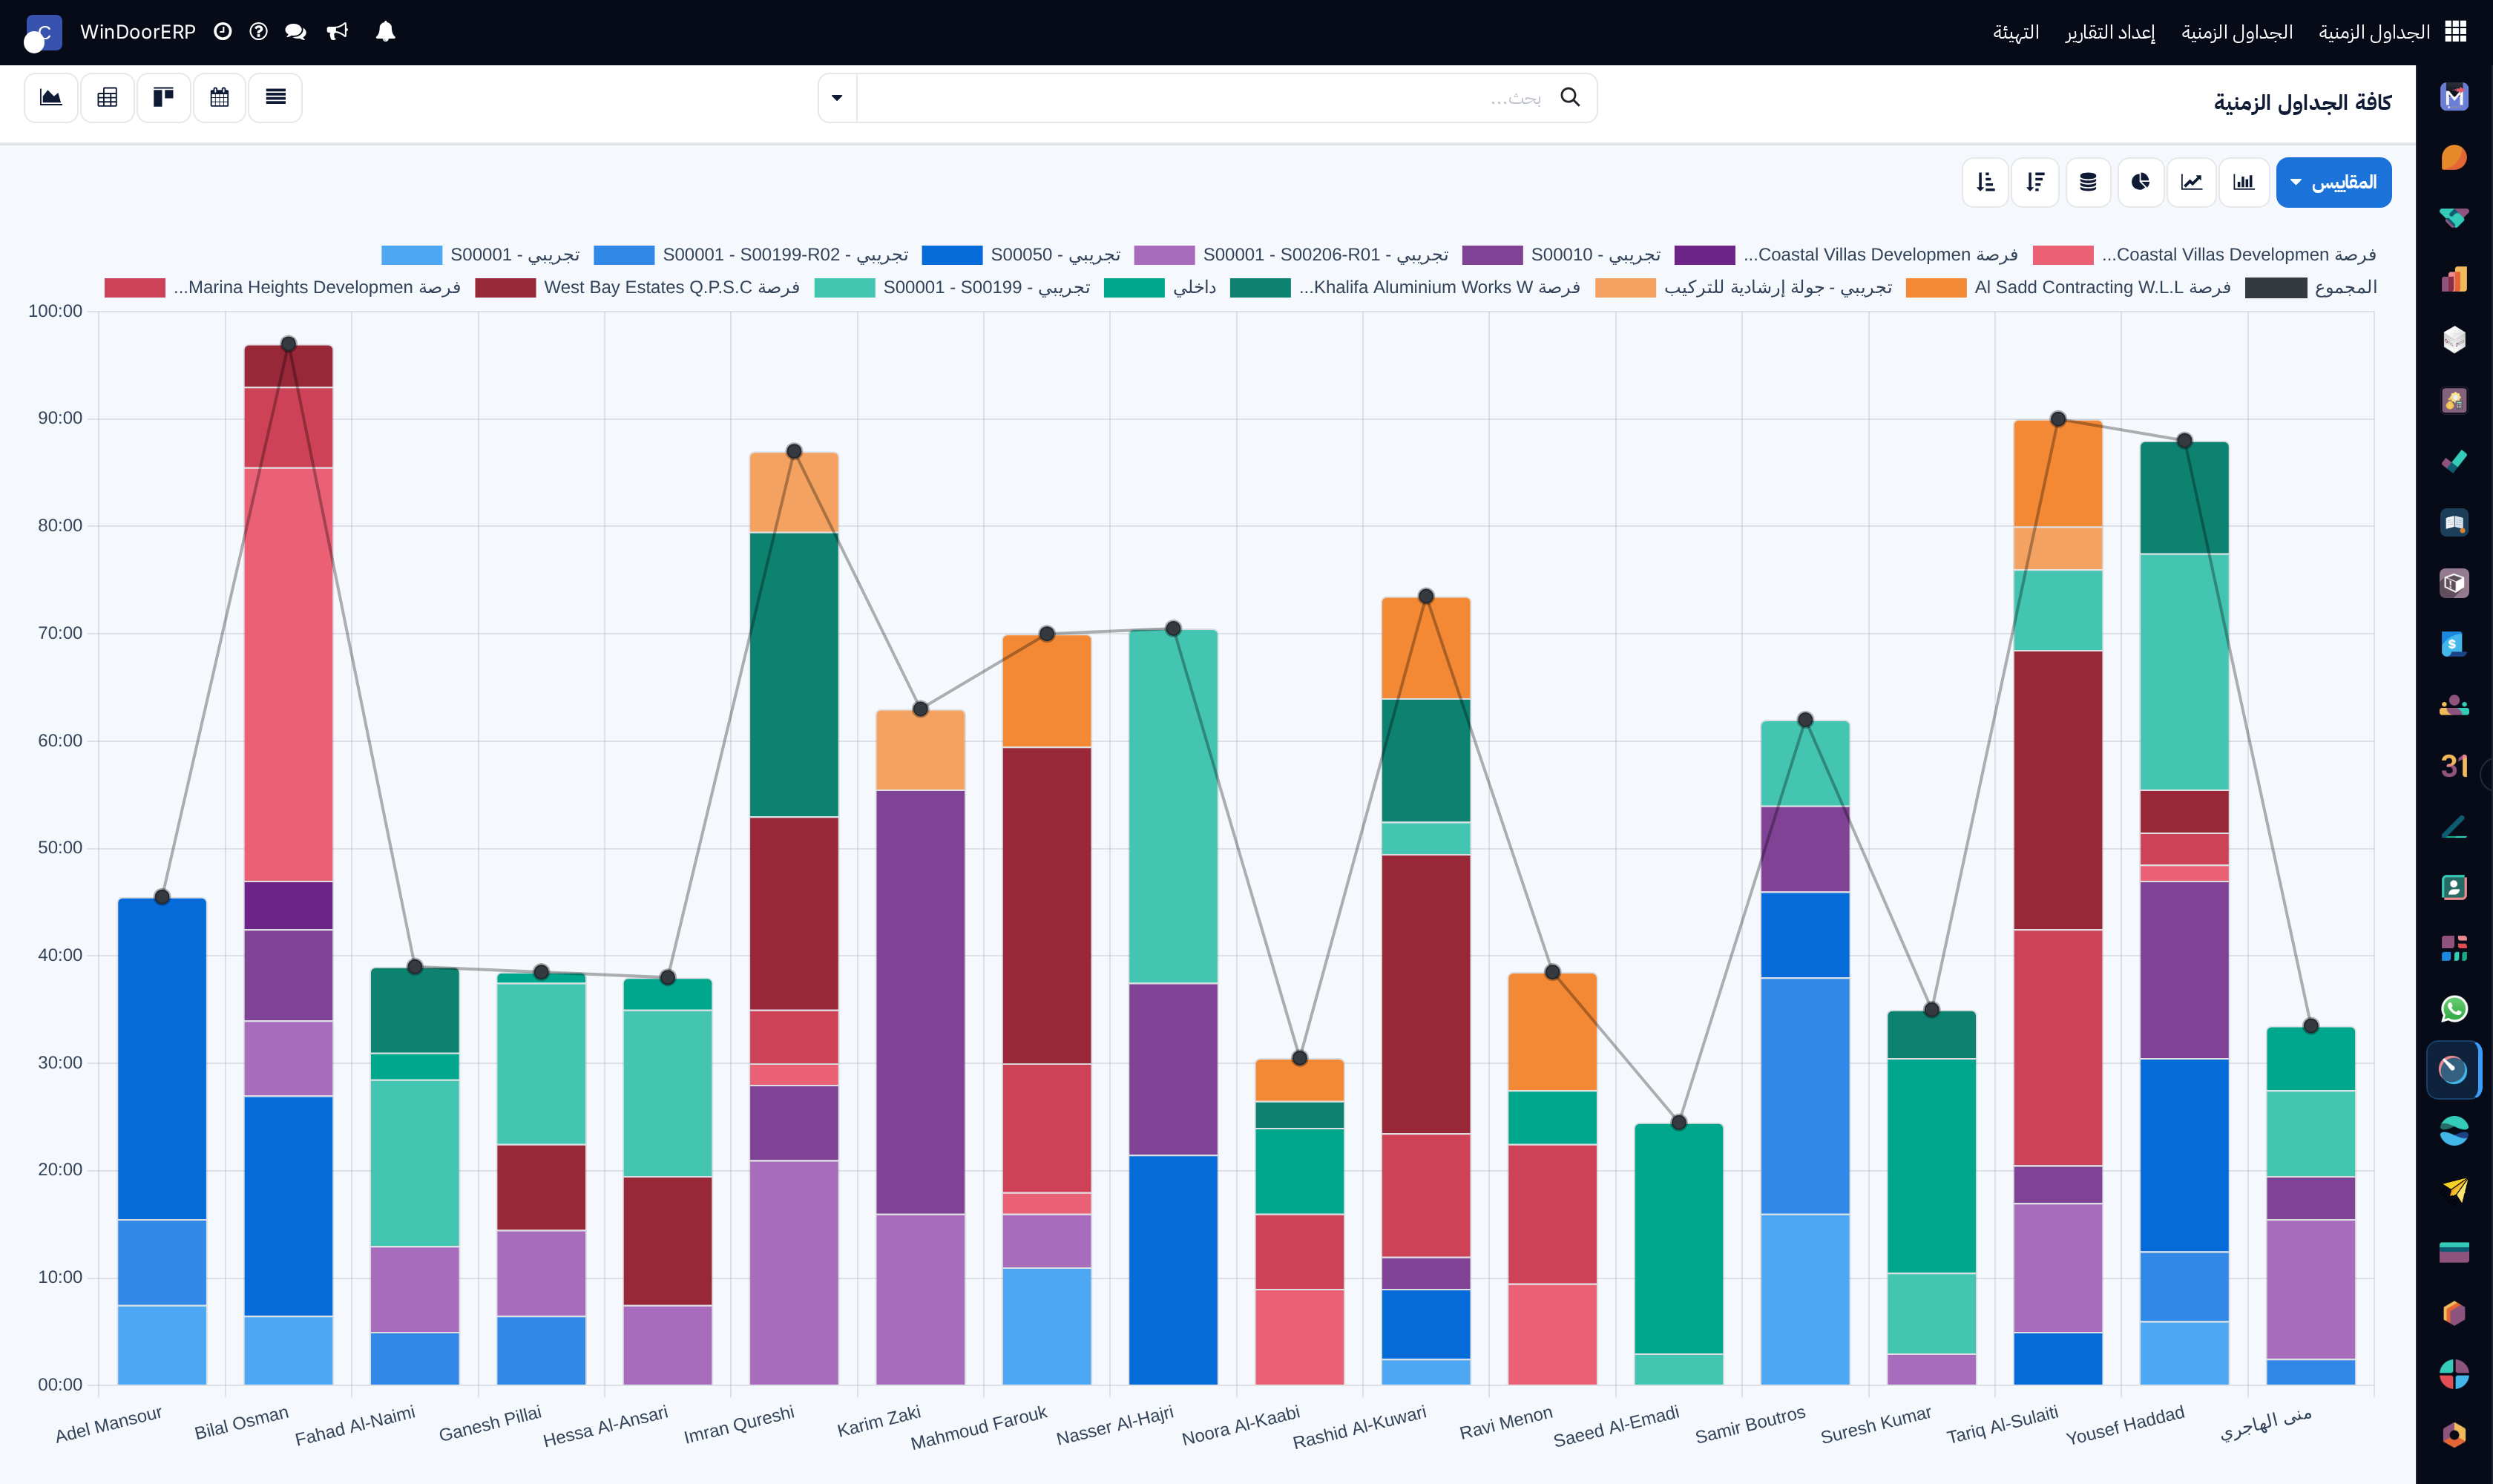Open the calendar 31 app in sidebar
Image resolution: width=2493 pixels, height=1484 pixels.
click(2454, 766)
